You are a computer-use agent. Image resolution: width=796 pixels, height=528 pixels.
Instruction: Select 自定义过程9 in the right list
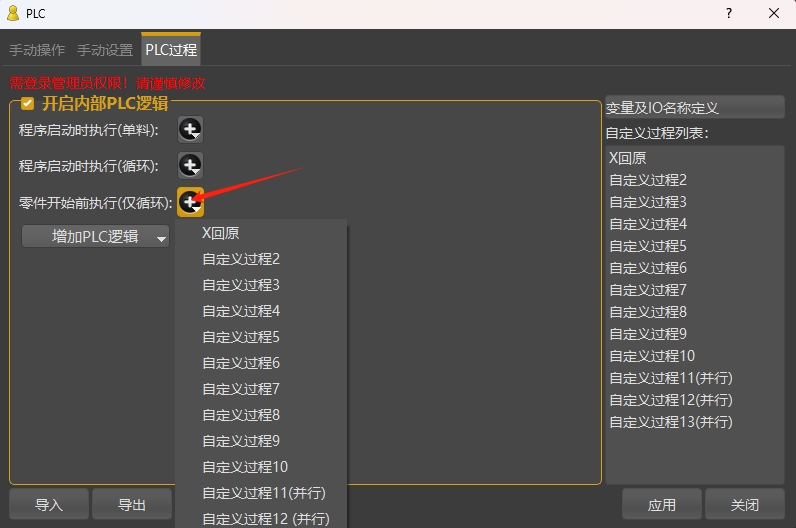tap(694, 334)
